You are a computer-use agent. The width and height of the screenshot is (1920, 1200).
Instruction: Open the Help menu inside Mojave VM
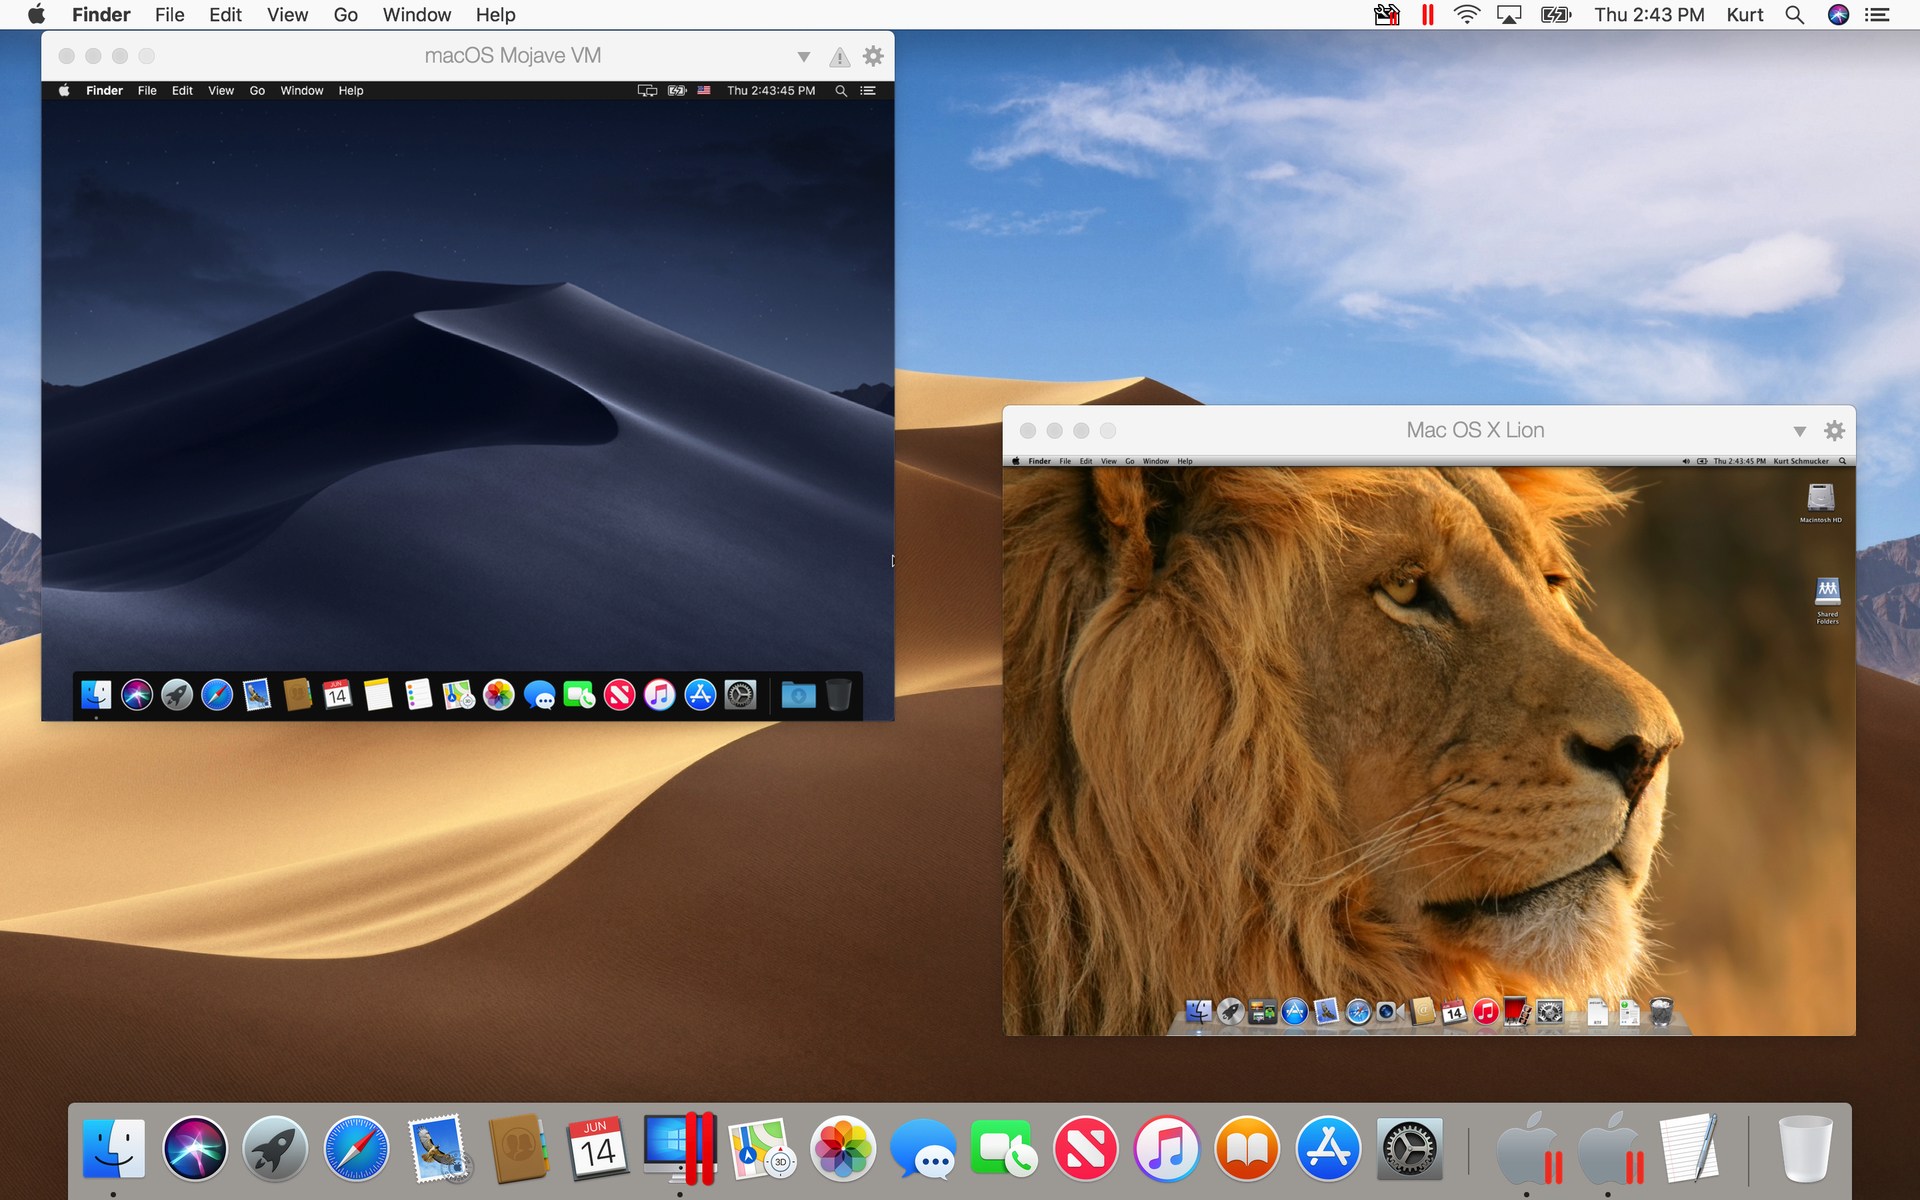351,91
